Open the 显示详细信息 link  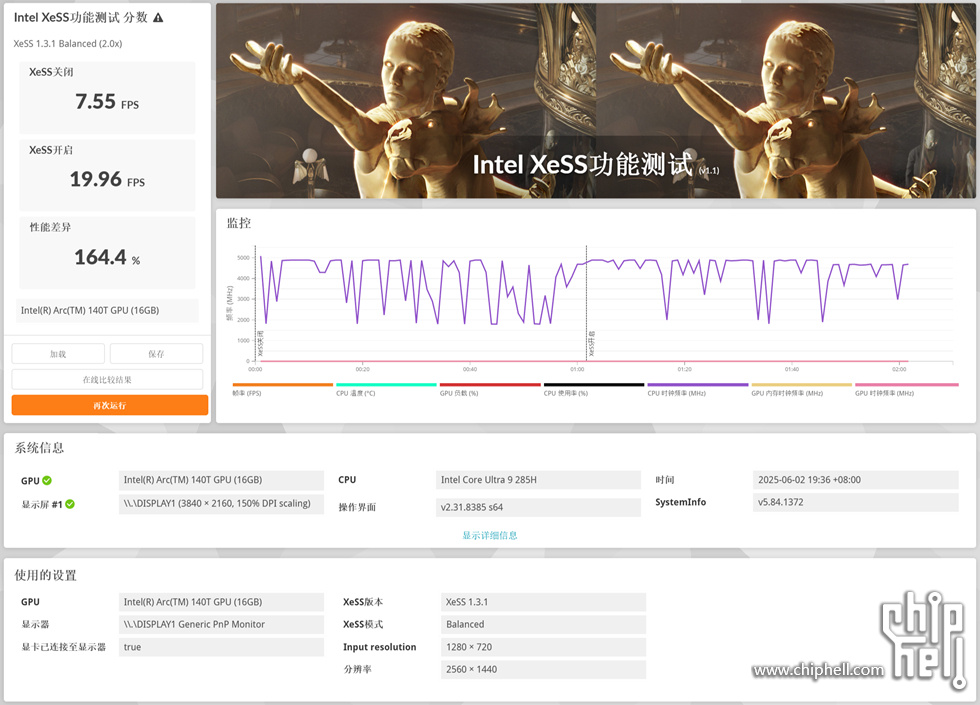click(489, 535)
